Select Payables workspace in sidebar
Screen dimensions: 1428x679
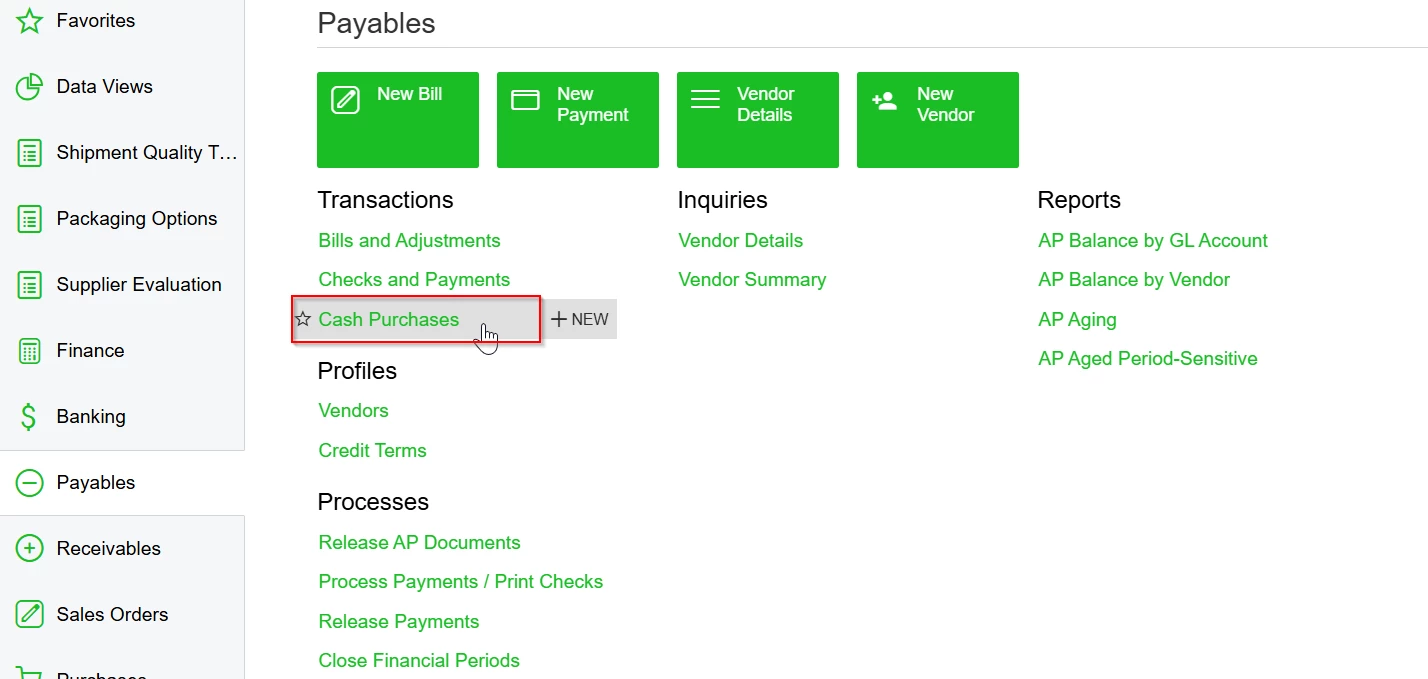click(x=122, y=483)
